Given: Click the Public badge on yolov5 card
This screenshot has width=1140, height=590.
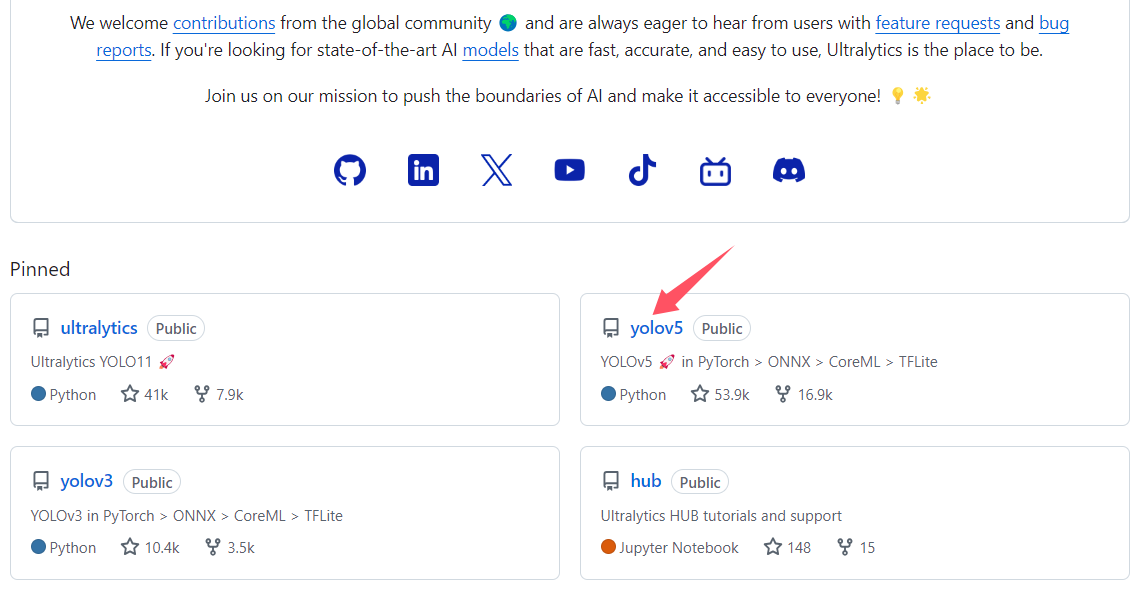Looking at the screenshot, I should [722, 328].
